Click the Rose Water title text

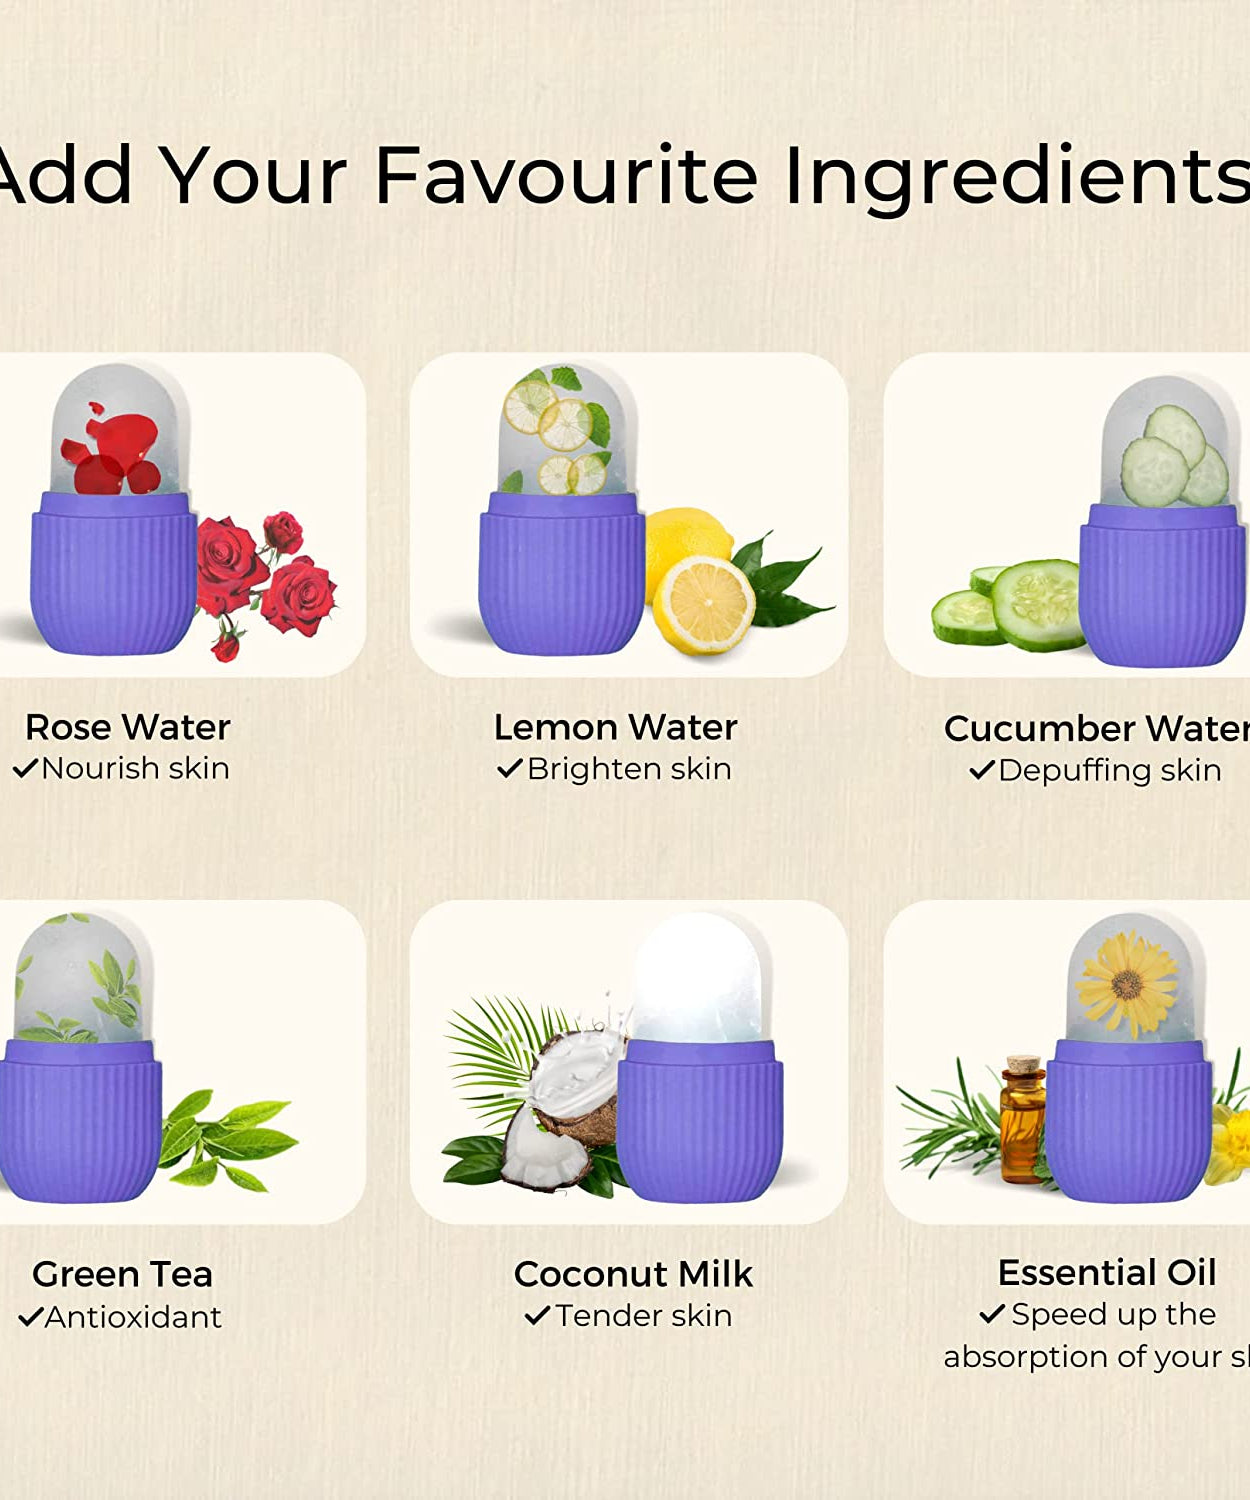pyautogui.click(x=128, y=727)
